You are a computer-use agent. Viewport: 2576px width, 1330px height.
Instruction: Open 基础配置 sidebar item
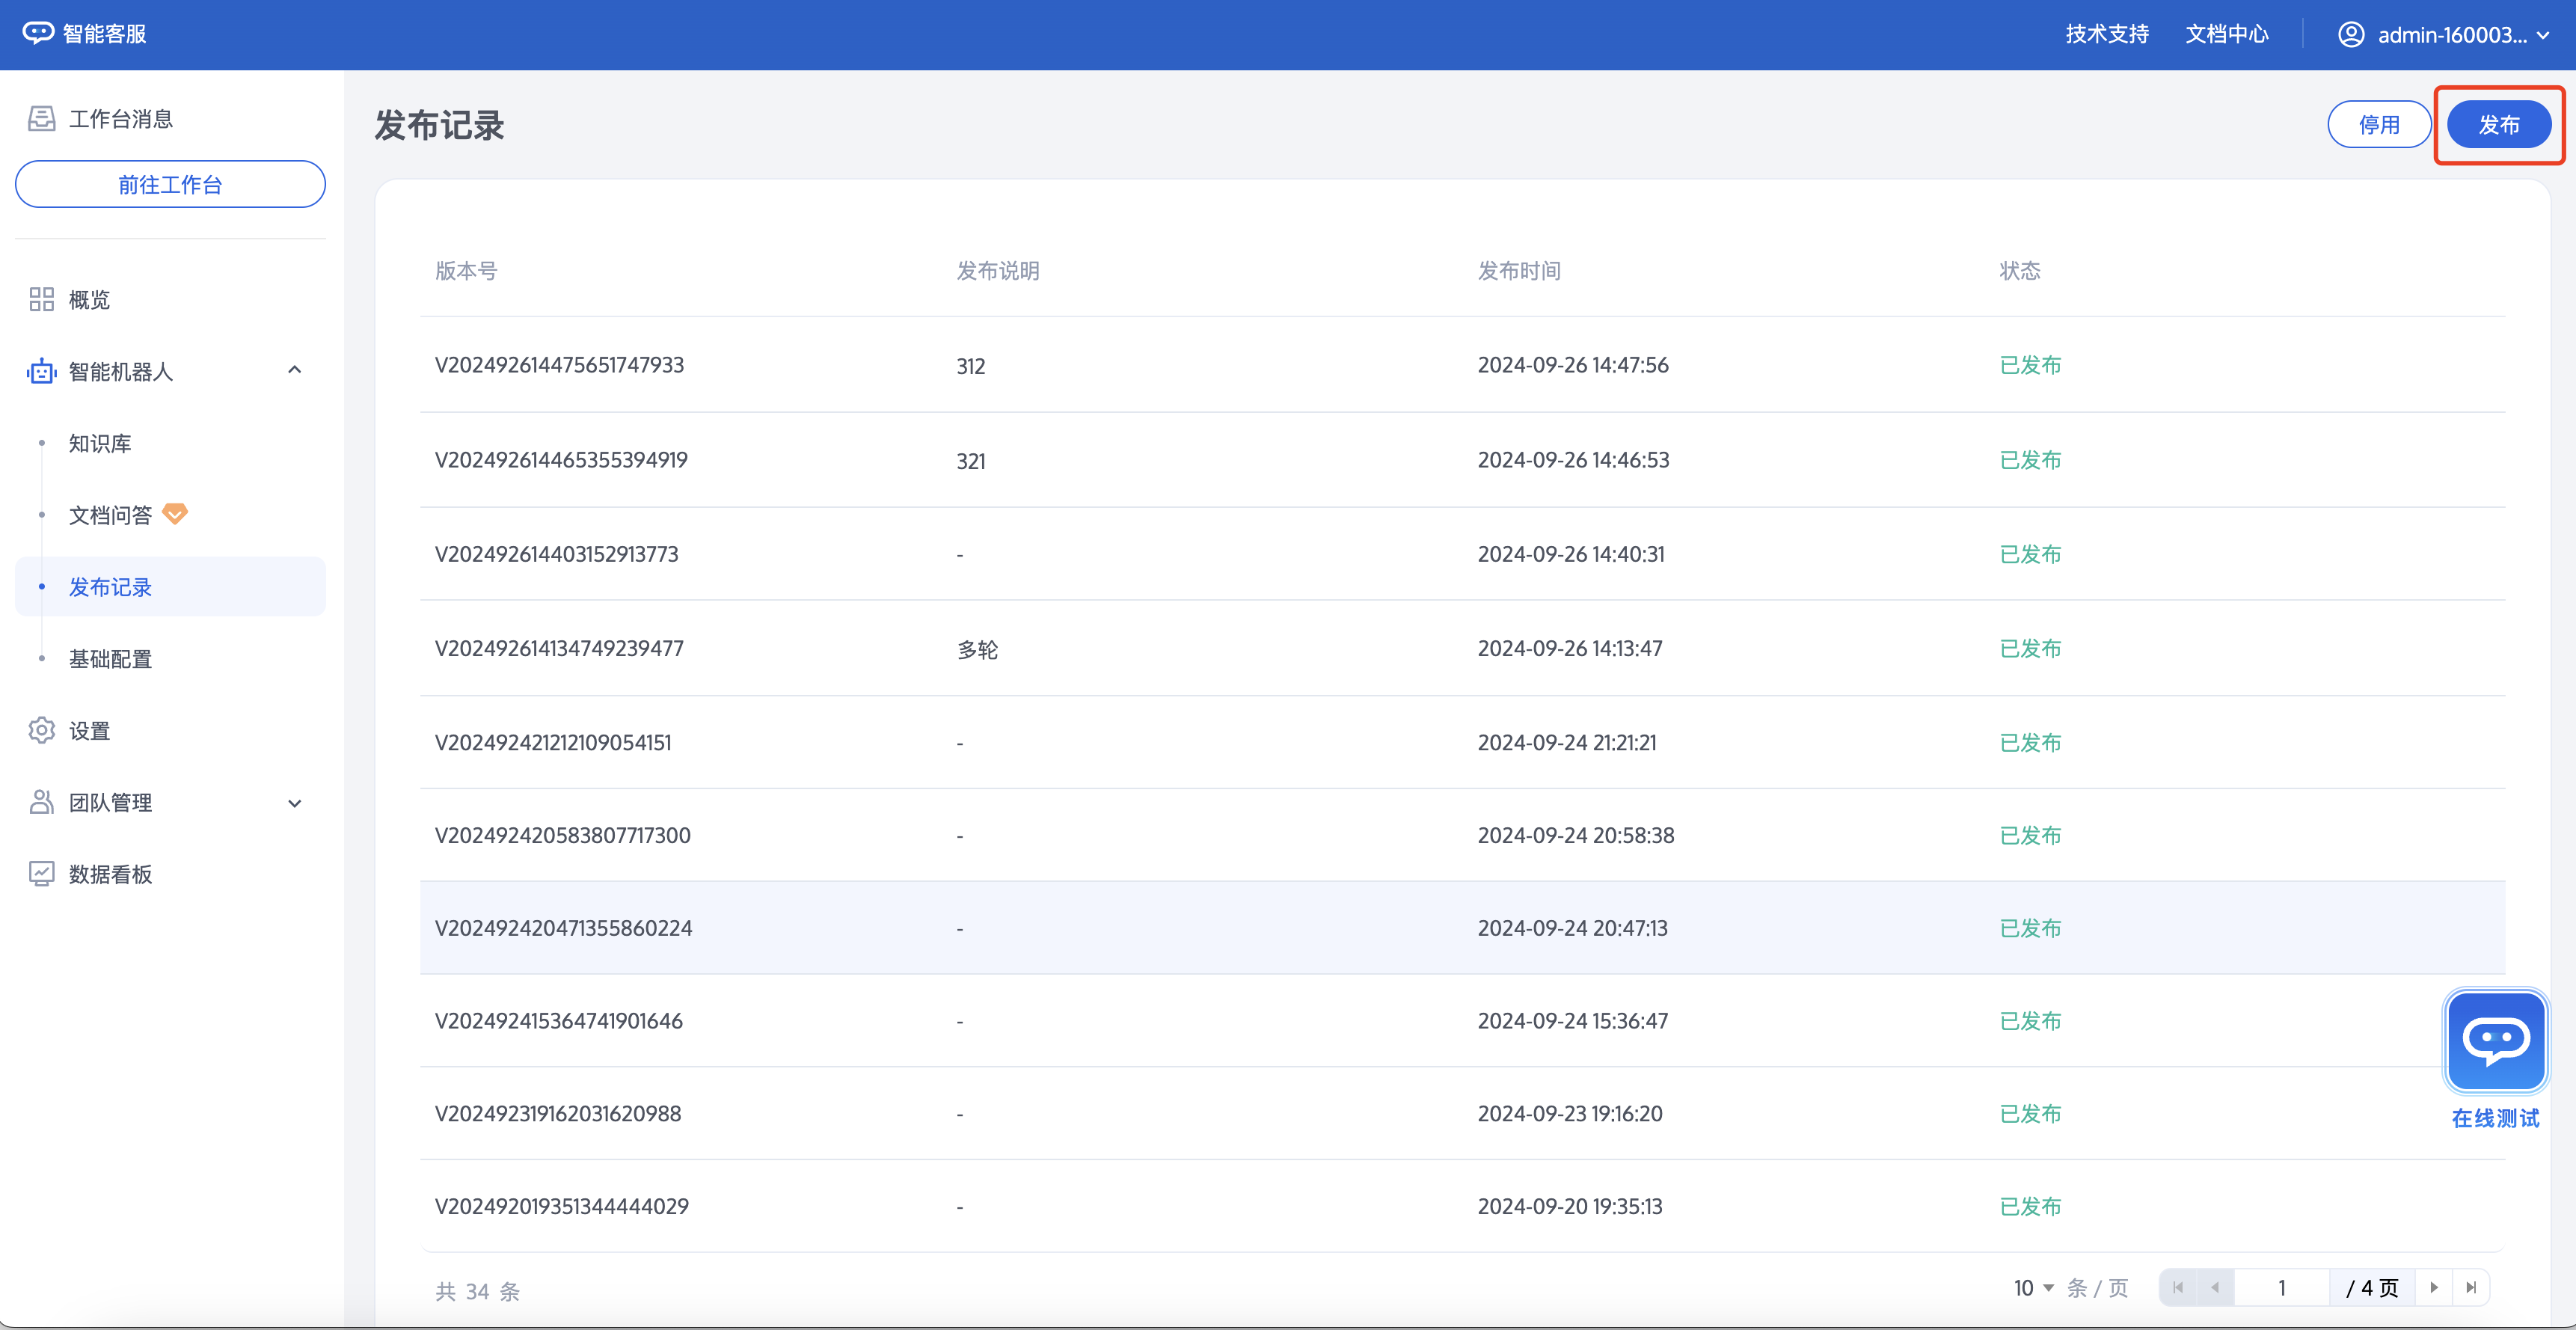[x=110, y=659]
